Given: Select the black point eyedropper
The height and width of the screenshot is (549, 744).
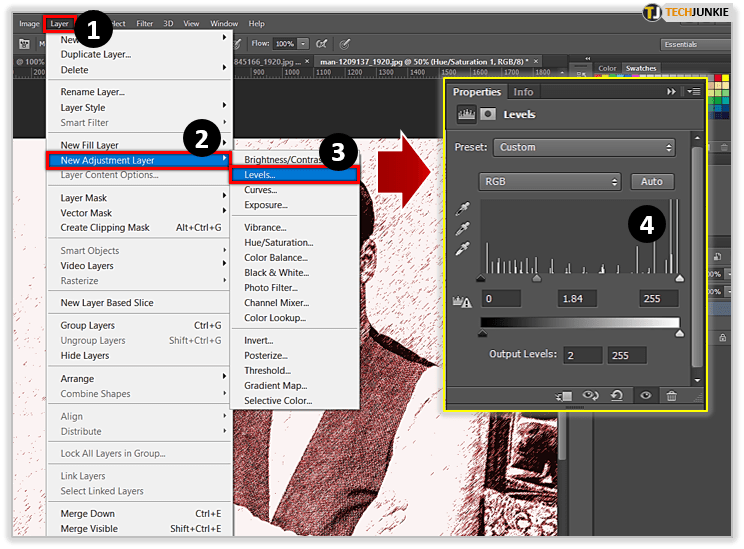Looking at the screenshot, I should [x=462, y=210].
